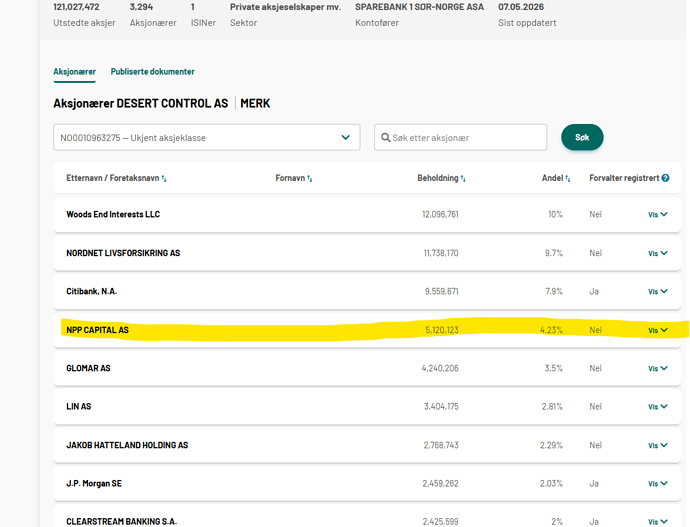Click the share percentage 7.9%
The width and height of the screenshot is (690, 527).
point(554,292)
